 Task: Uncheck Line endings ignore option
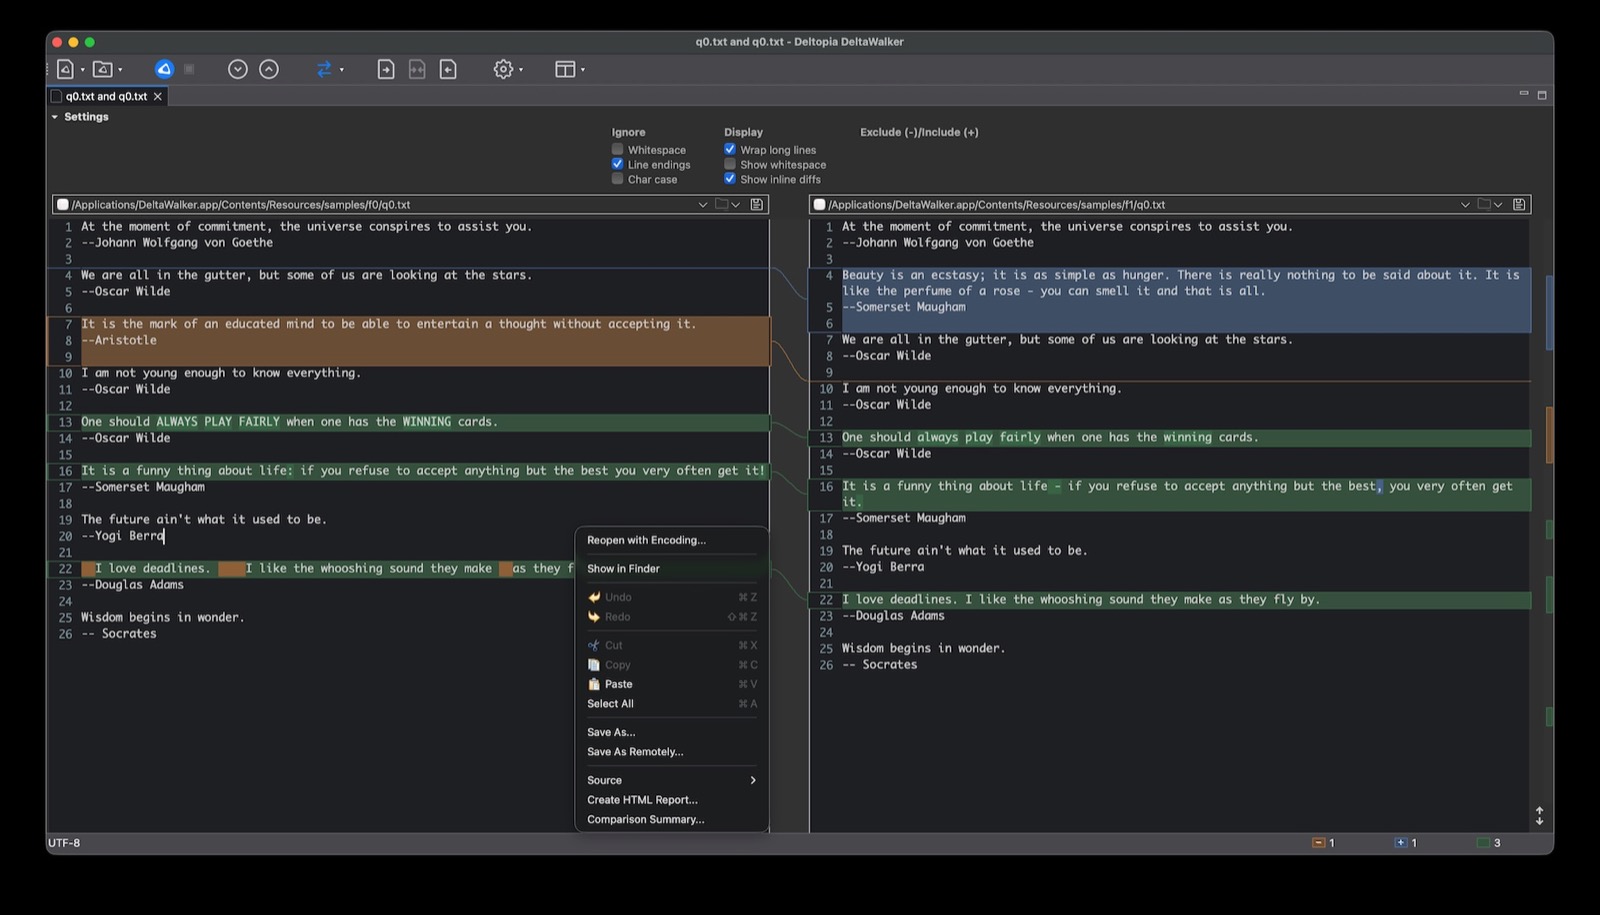point(617,164)
